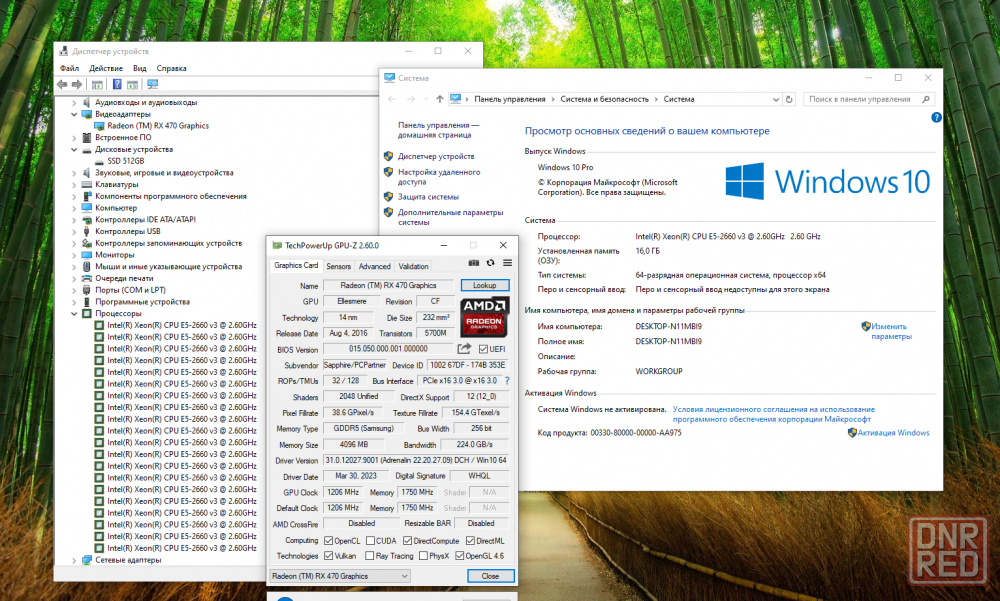Expand the Встроенное ПО tree node
Screen dimensions: 1000x601
[74, 137]
